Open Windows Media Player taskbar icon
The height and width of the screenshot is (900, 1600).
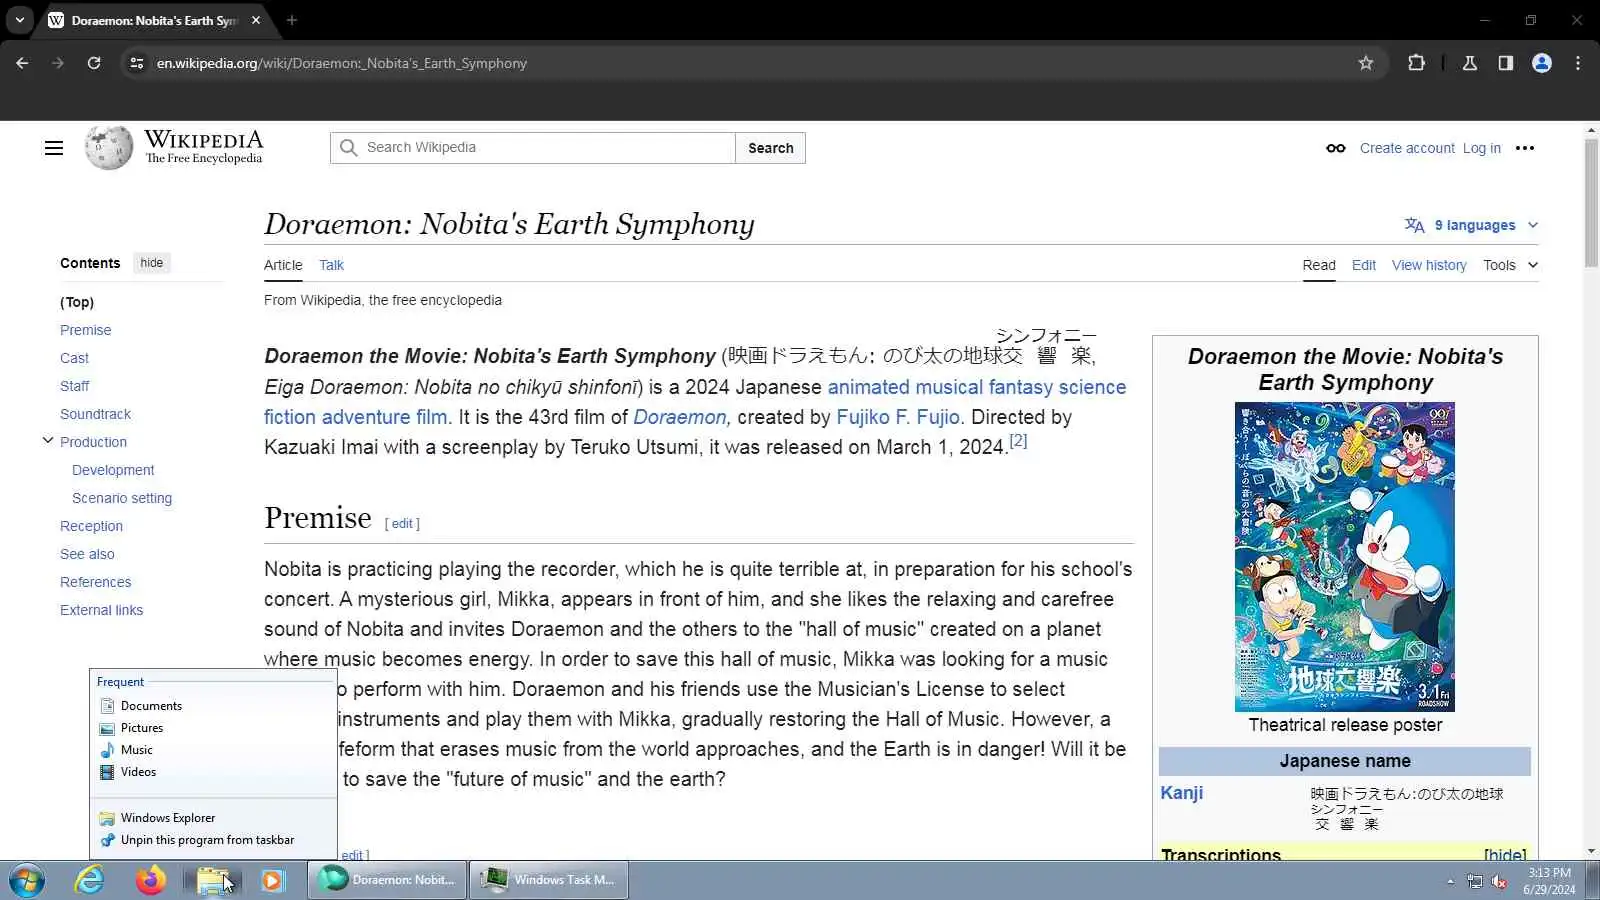pyautogui.click(x=272, y=880)
